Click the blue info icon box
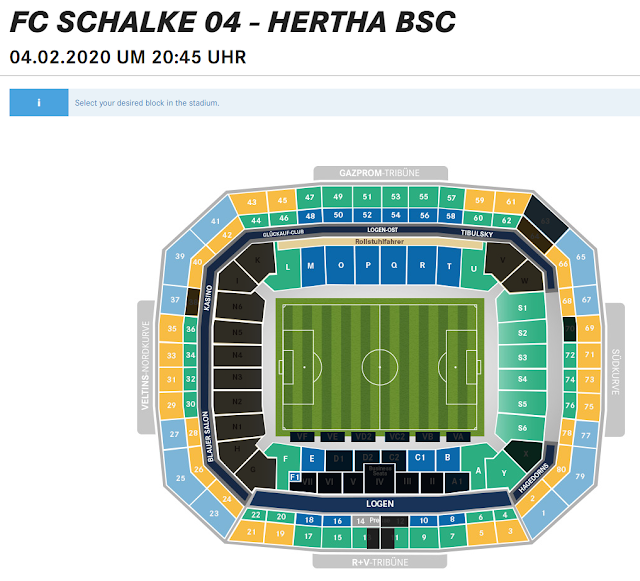The width and height of the screenshot is (640, 581). (x=39, y=102)
